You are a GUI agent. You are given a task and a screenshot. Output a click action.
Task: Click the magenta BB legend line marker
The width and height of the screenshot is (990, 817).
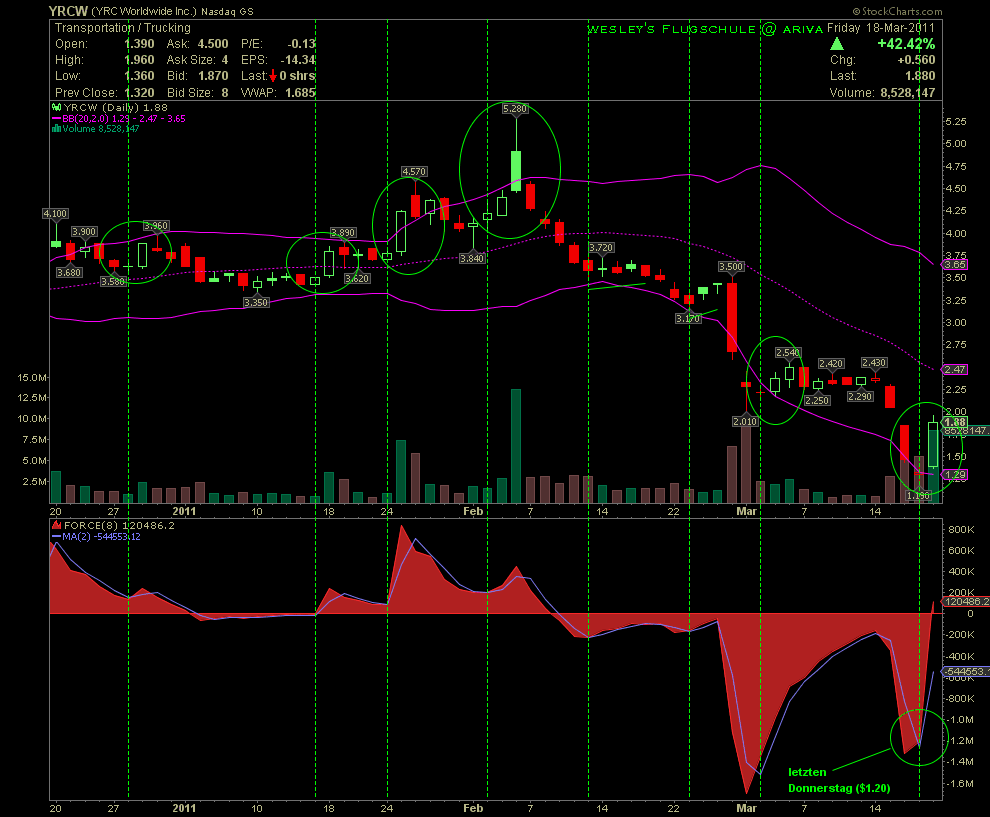56,119
